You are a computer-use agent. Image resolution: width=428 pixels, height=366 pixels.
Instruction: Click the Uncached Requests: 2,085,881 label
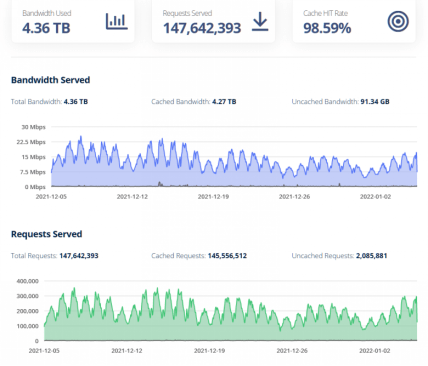(x=339, y=256)
